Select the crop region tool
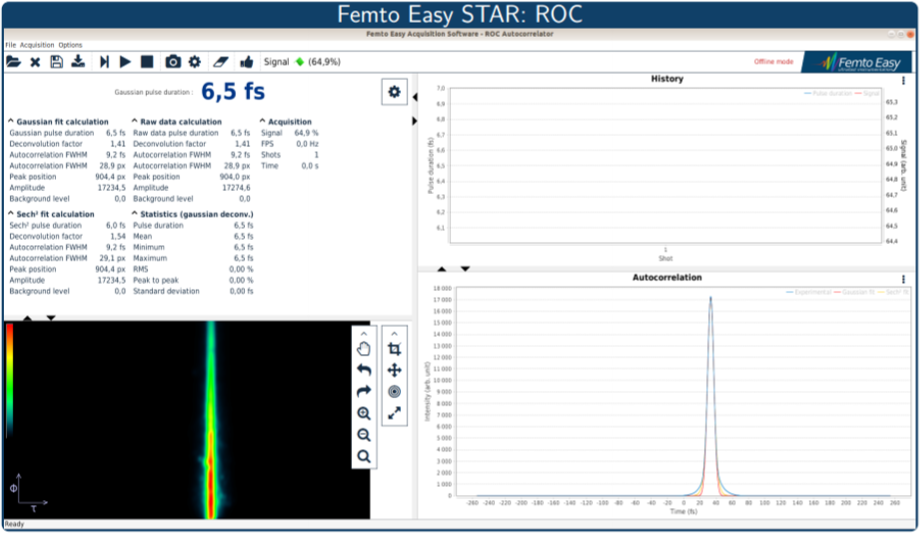920x534 pixels. [394, 349]
